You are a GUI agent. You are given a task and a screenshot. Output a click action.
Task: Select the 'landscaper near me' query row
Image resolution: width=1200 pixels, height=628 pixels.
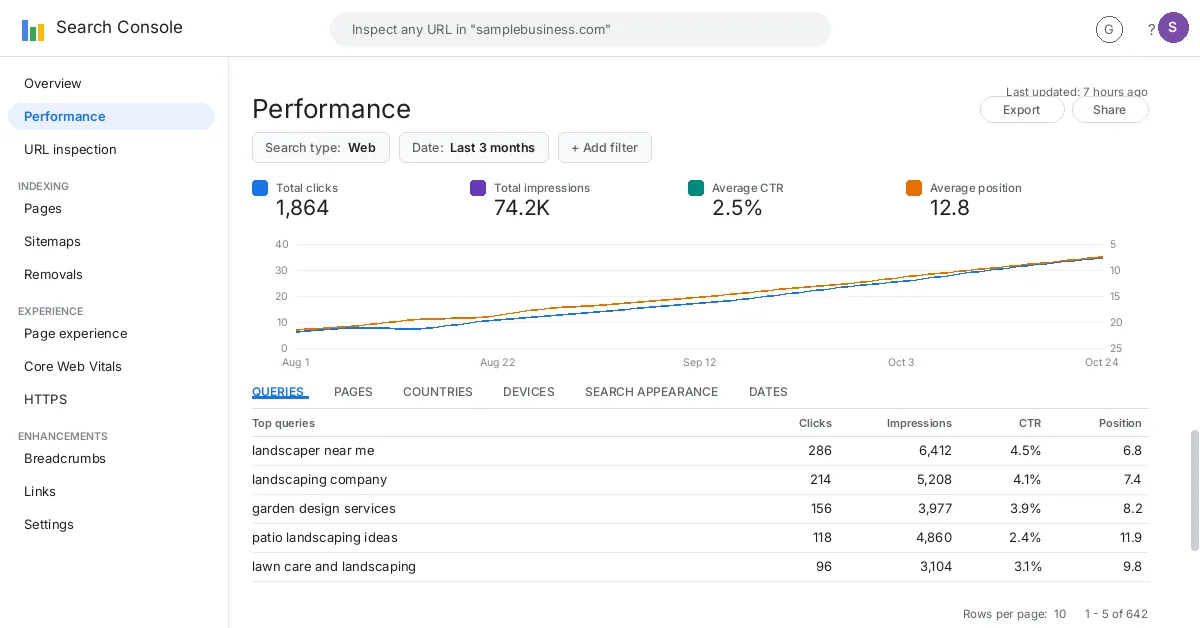pyautogui.click(x=700, y=451)
